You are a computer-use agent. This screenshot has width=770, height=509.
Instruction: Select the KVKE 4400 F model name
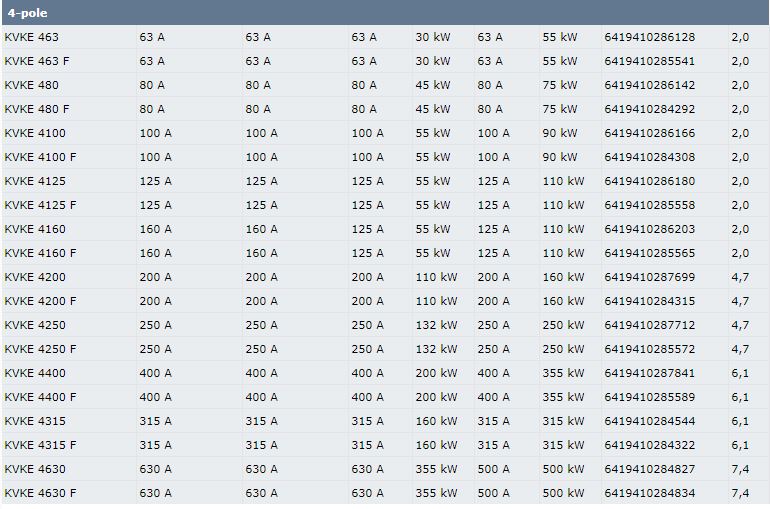coord(40,398)
